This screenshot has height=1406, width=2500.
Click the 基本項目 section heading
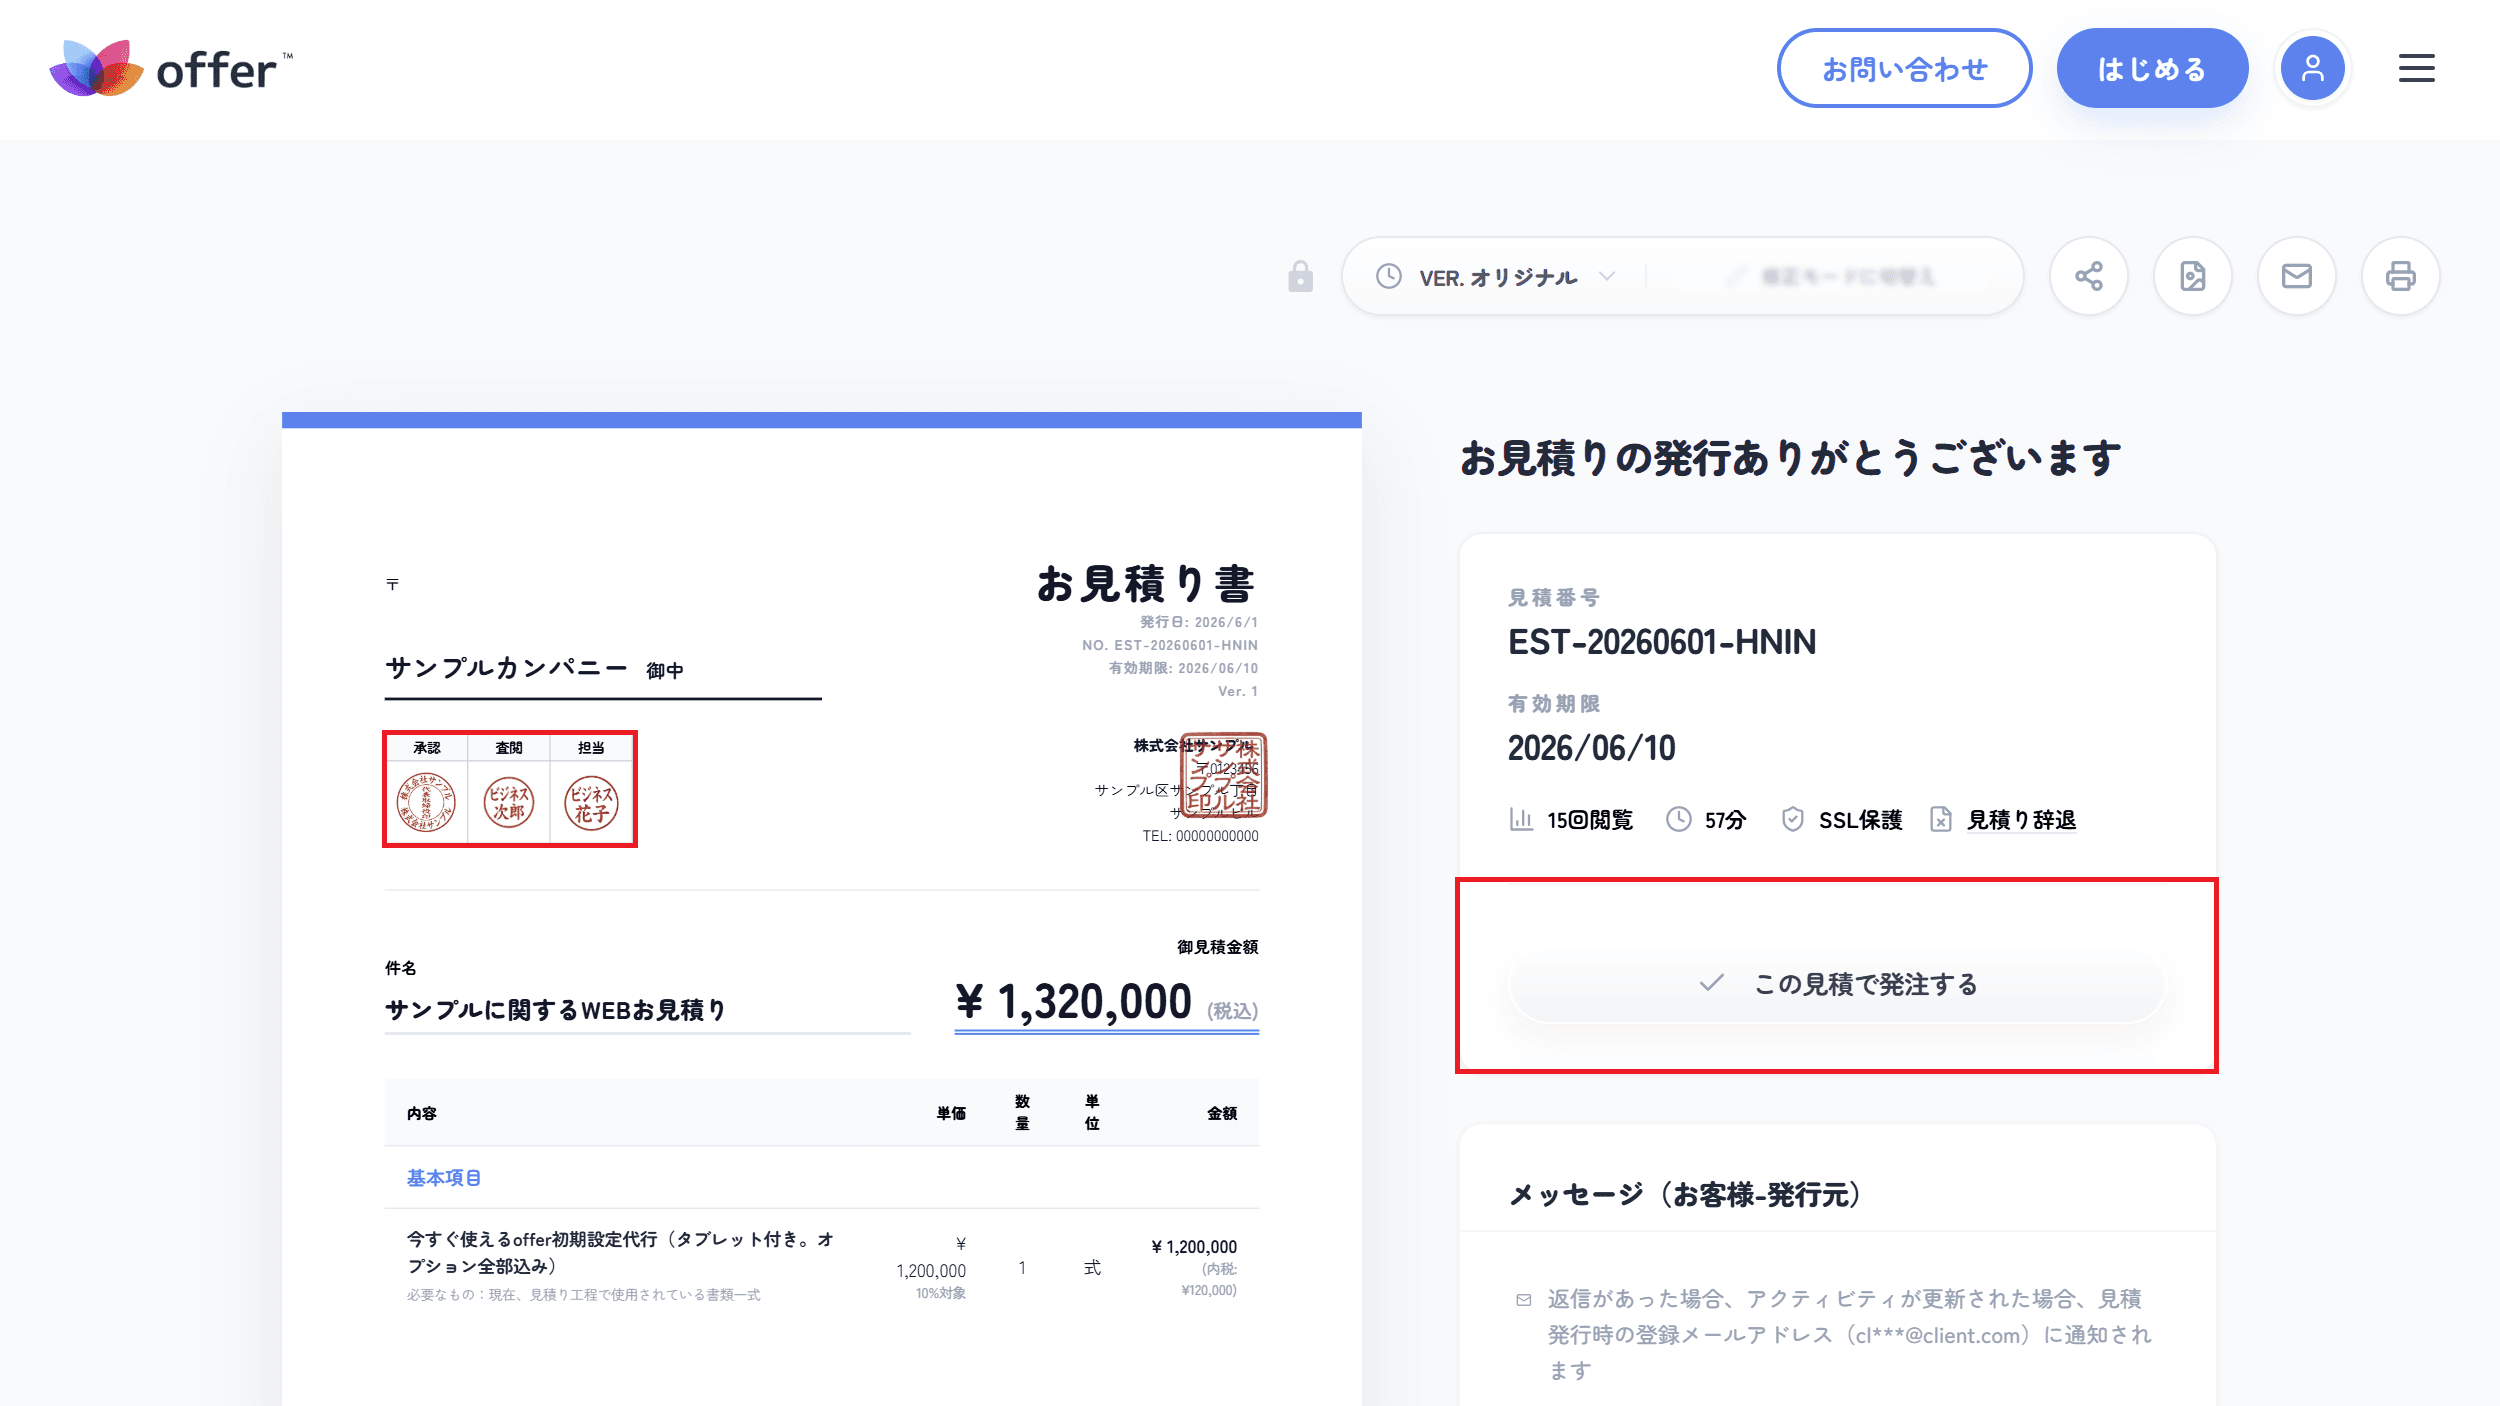pos(443,1178)
